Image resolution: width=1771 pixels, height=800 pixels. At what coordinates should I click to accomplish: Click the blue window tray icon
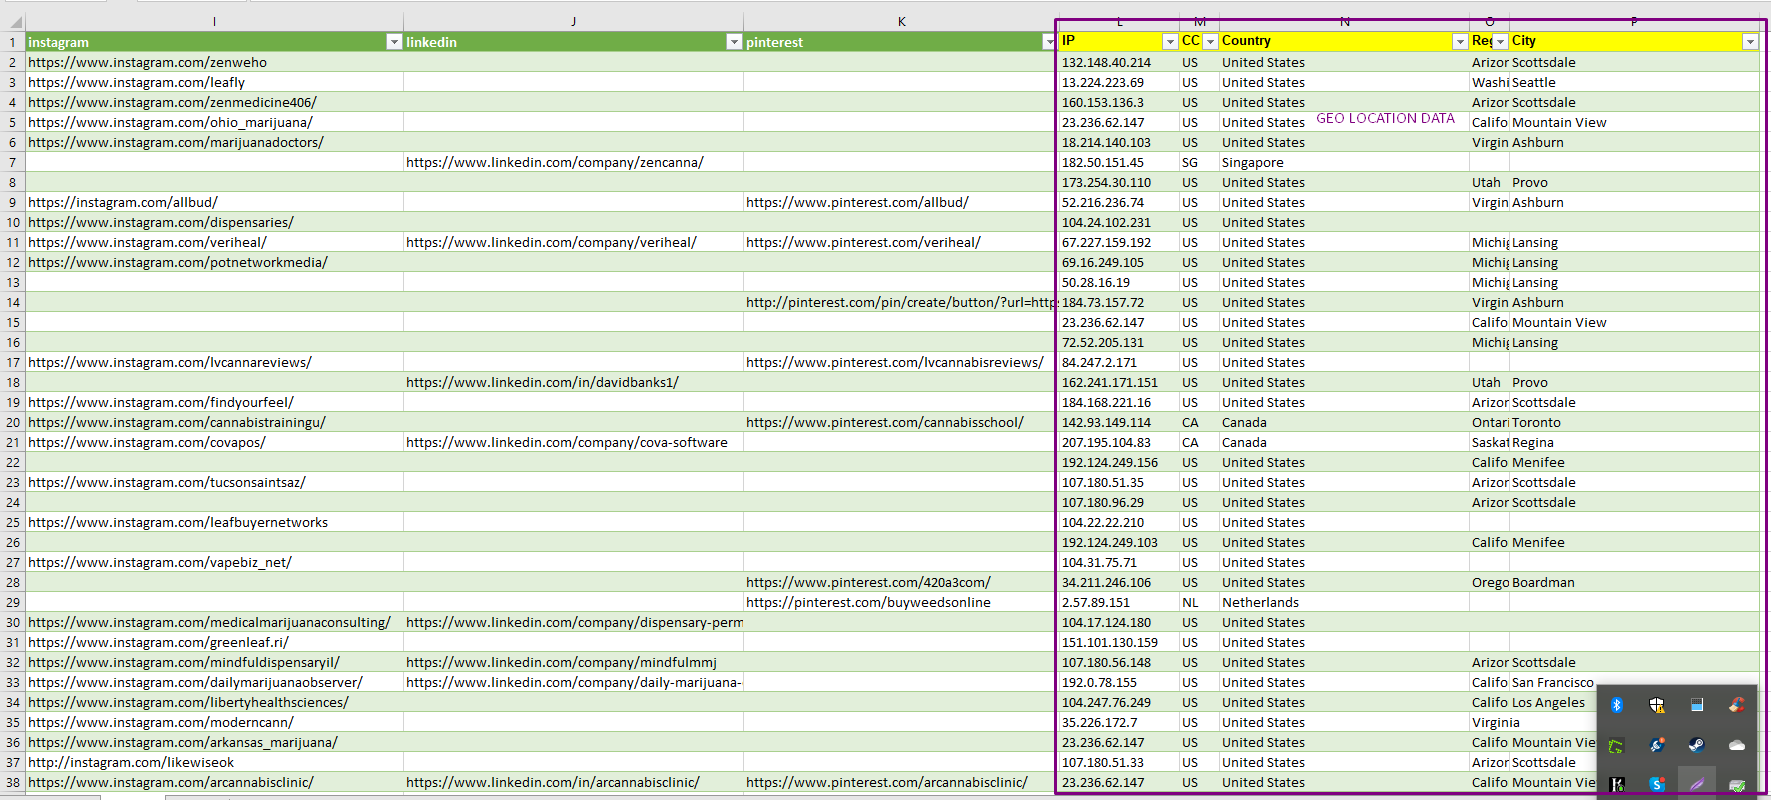(x=1697, y=705)
